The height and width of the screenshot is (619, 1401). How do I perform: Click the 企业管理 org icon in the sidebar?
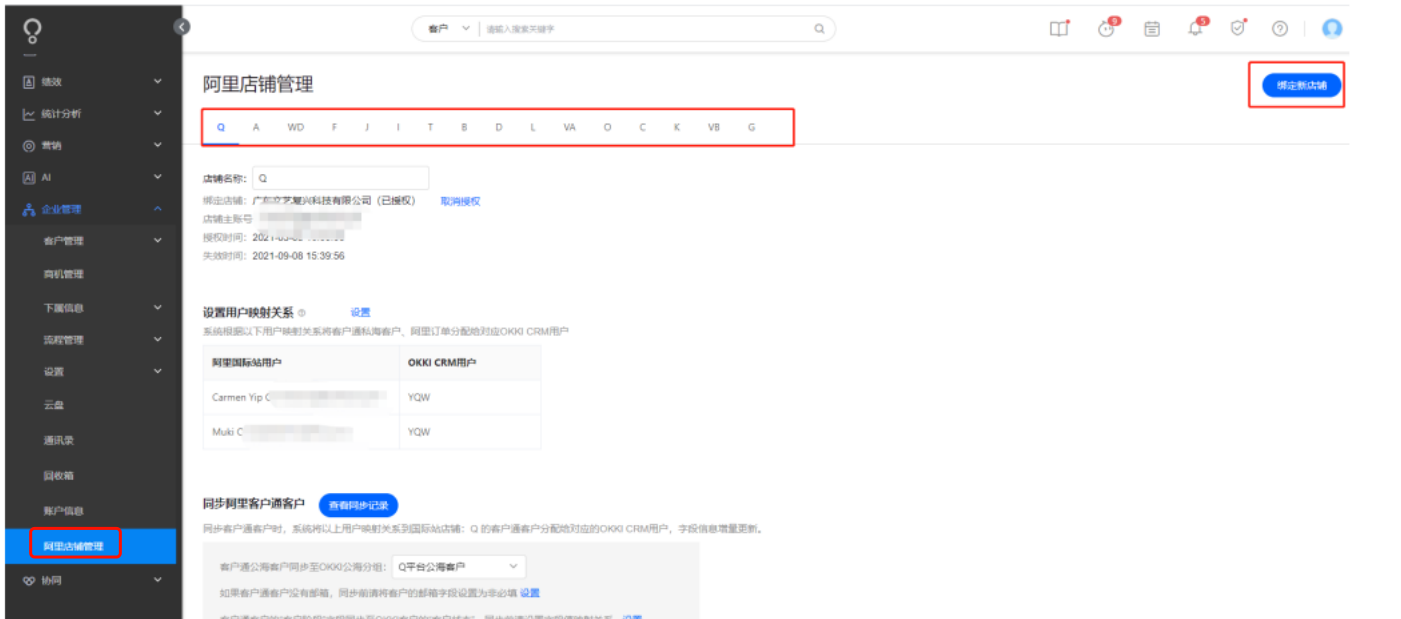[29, 209]
